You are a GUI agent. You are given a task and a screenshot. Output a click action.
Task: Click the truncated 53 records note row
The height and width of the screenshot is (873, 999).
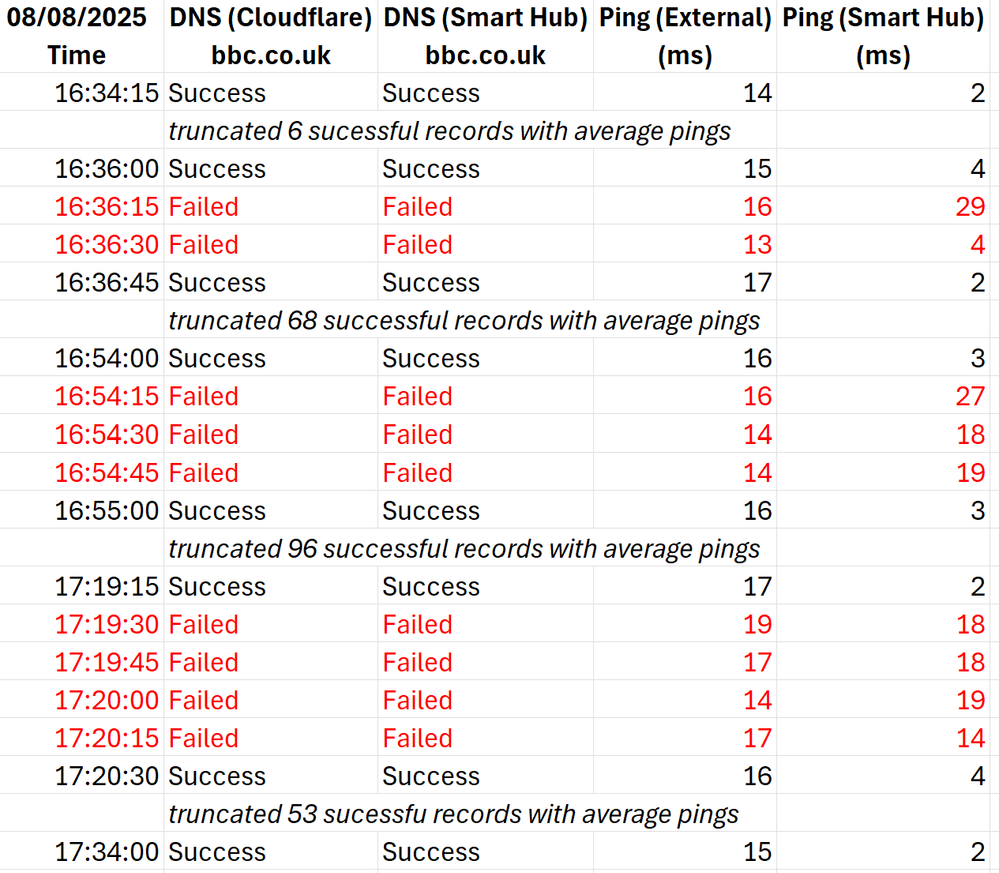pos(453,814)
